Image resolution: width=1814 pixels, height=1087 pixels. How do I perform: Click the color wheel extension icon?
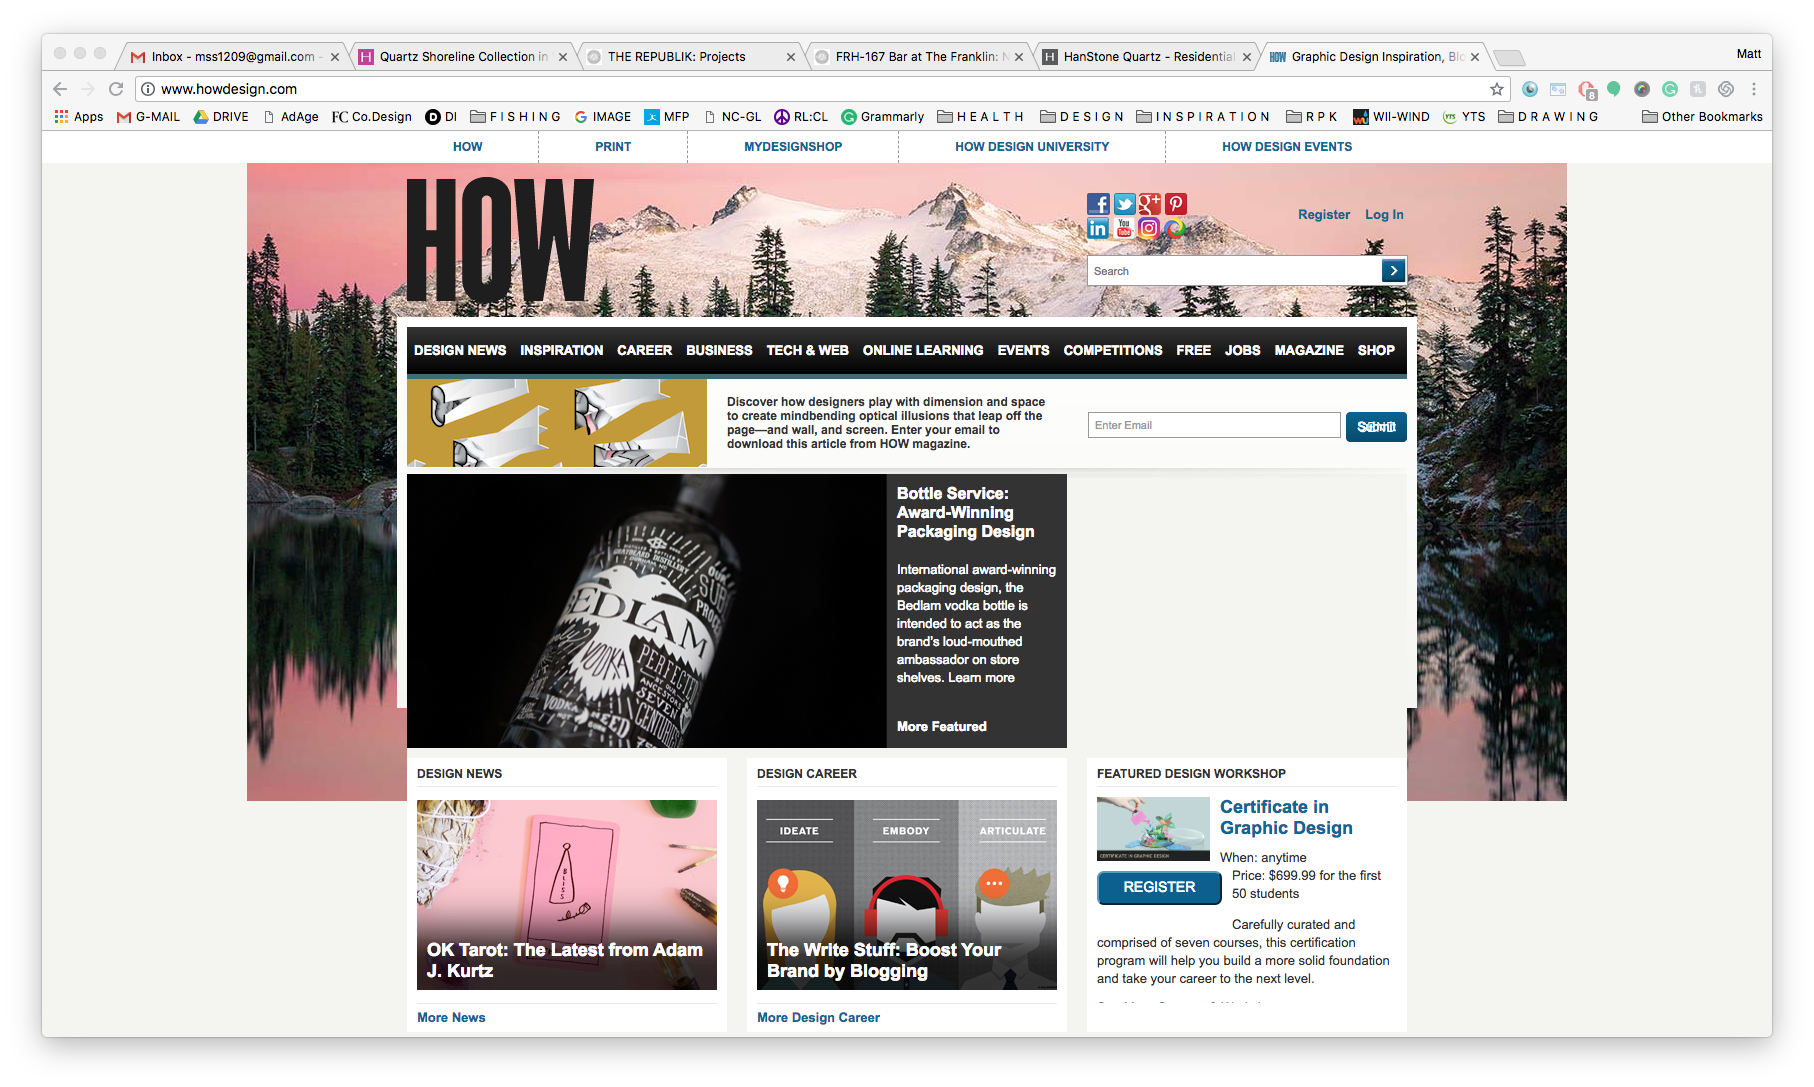pyautogui.click(x=1642, y=89)
